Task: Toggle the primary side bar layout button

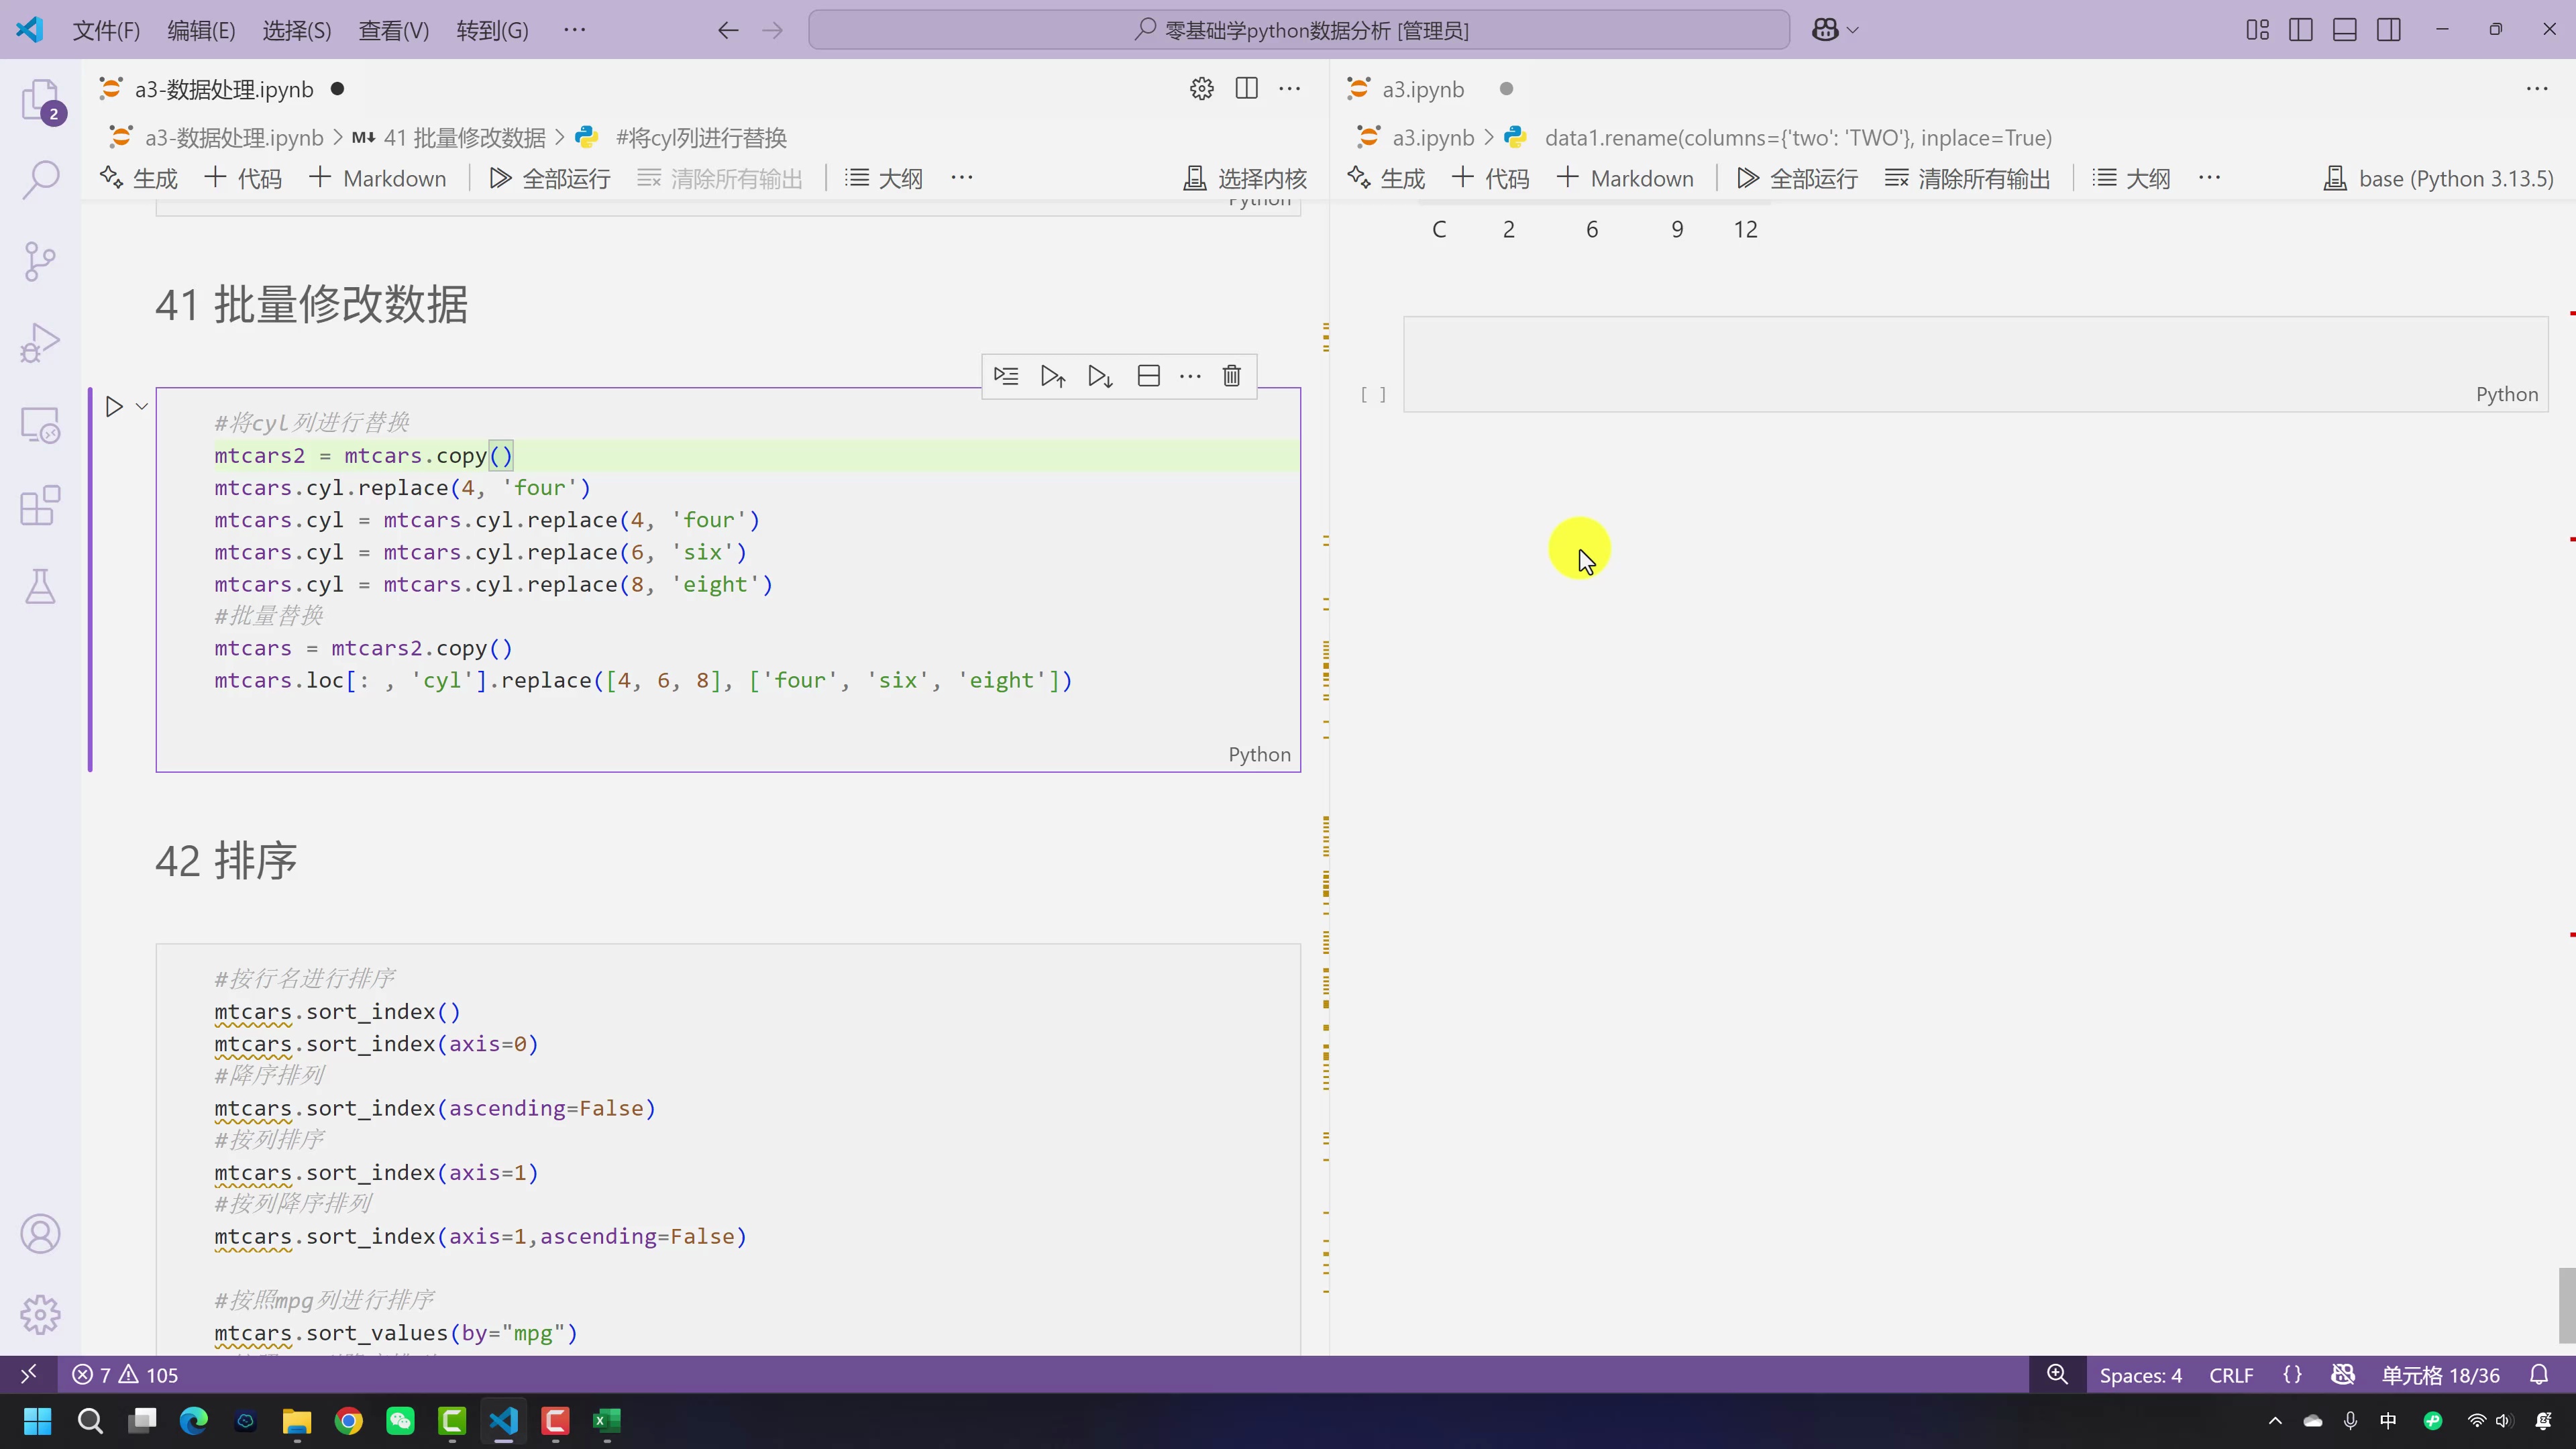Action: [x=2301, y=30]
